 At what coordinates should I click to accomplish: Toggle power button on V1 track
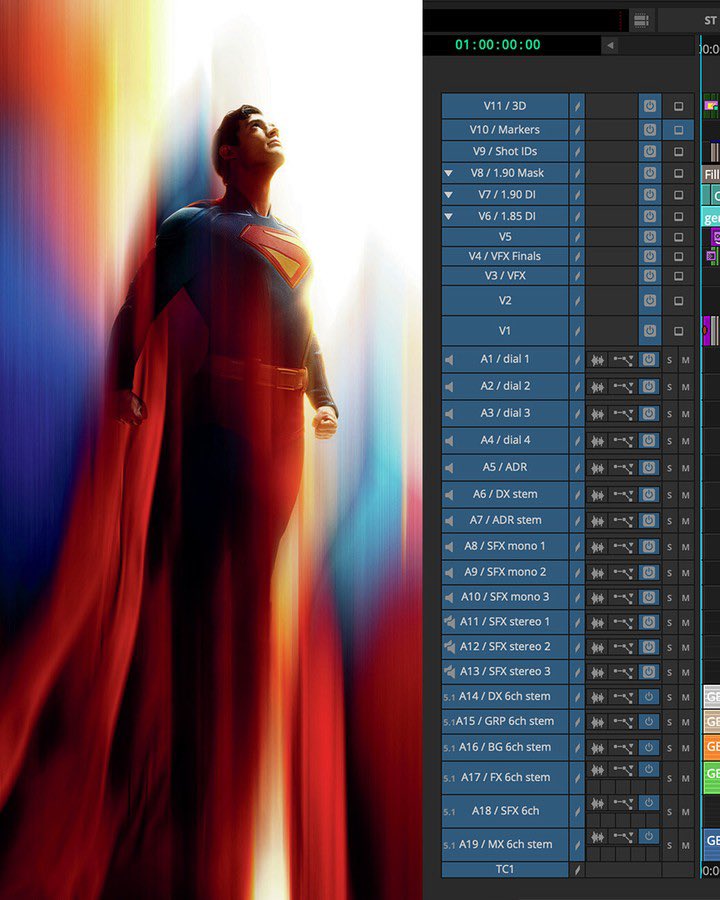(x=649, y=331)
